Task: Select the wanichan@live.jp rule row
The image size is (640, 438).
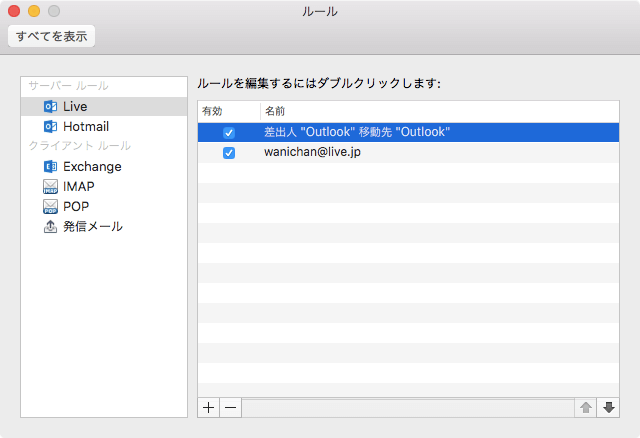Action: click(409, 153)
